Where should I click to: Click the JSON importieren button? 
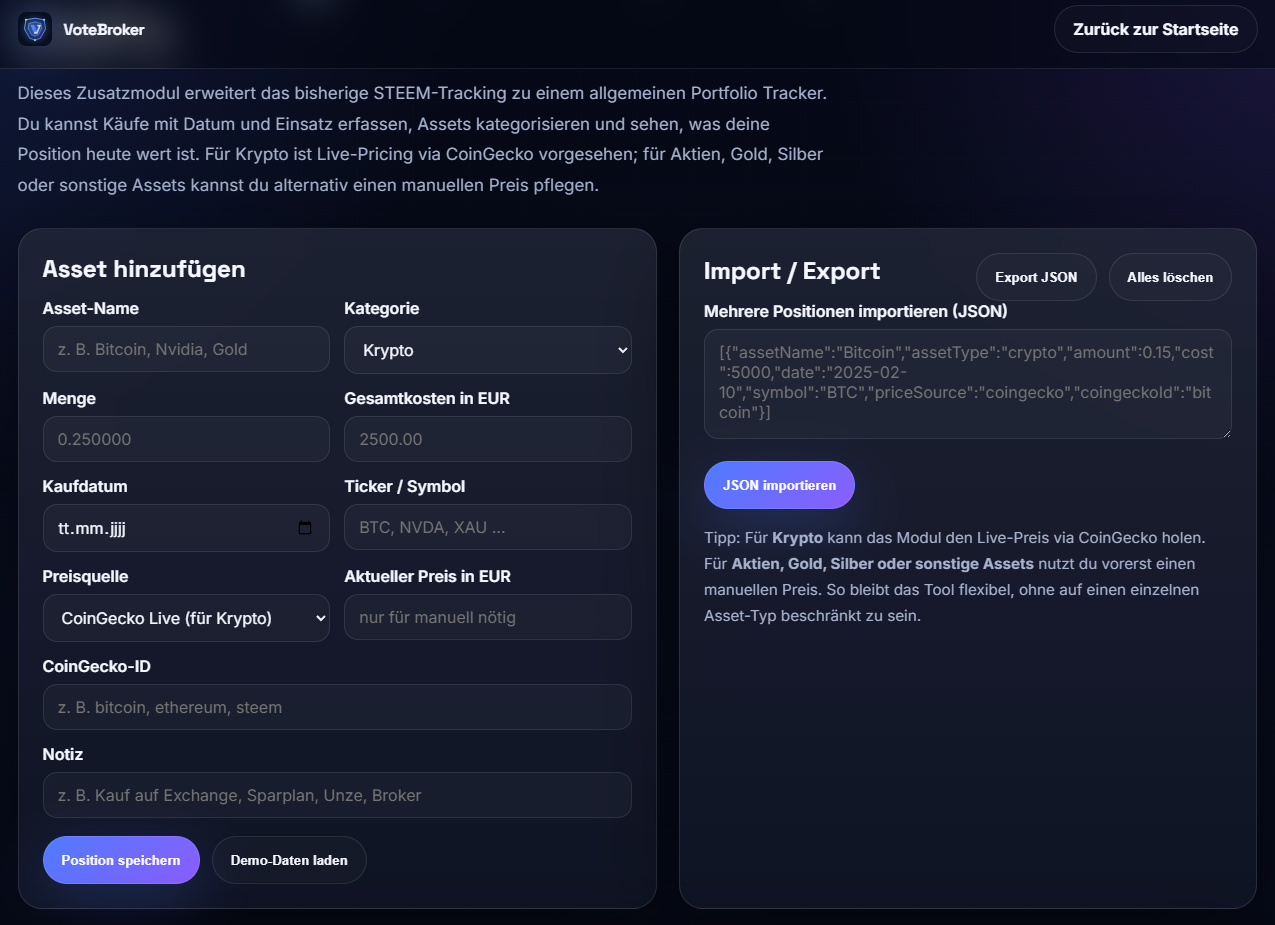pos(779,485)
